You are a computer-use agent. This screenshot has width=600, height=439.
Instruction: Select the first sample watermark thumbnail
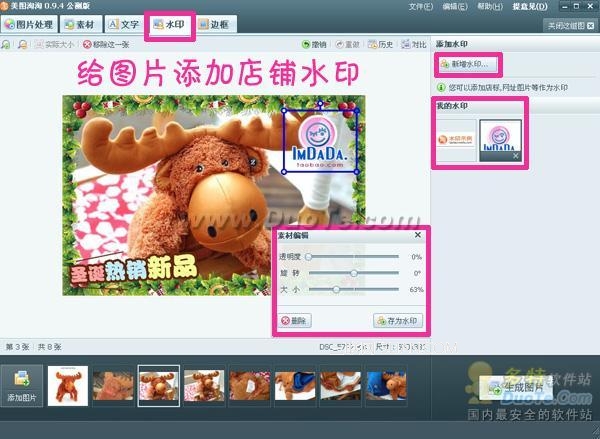456,140
